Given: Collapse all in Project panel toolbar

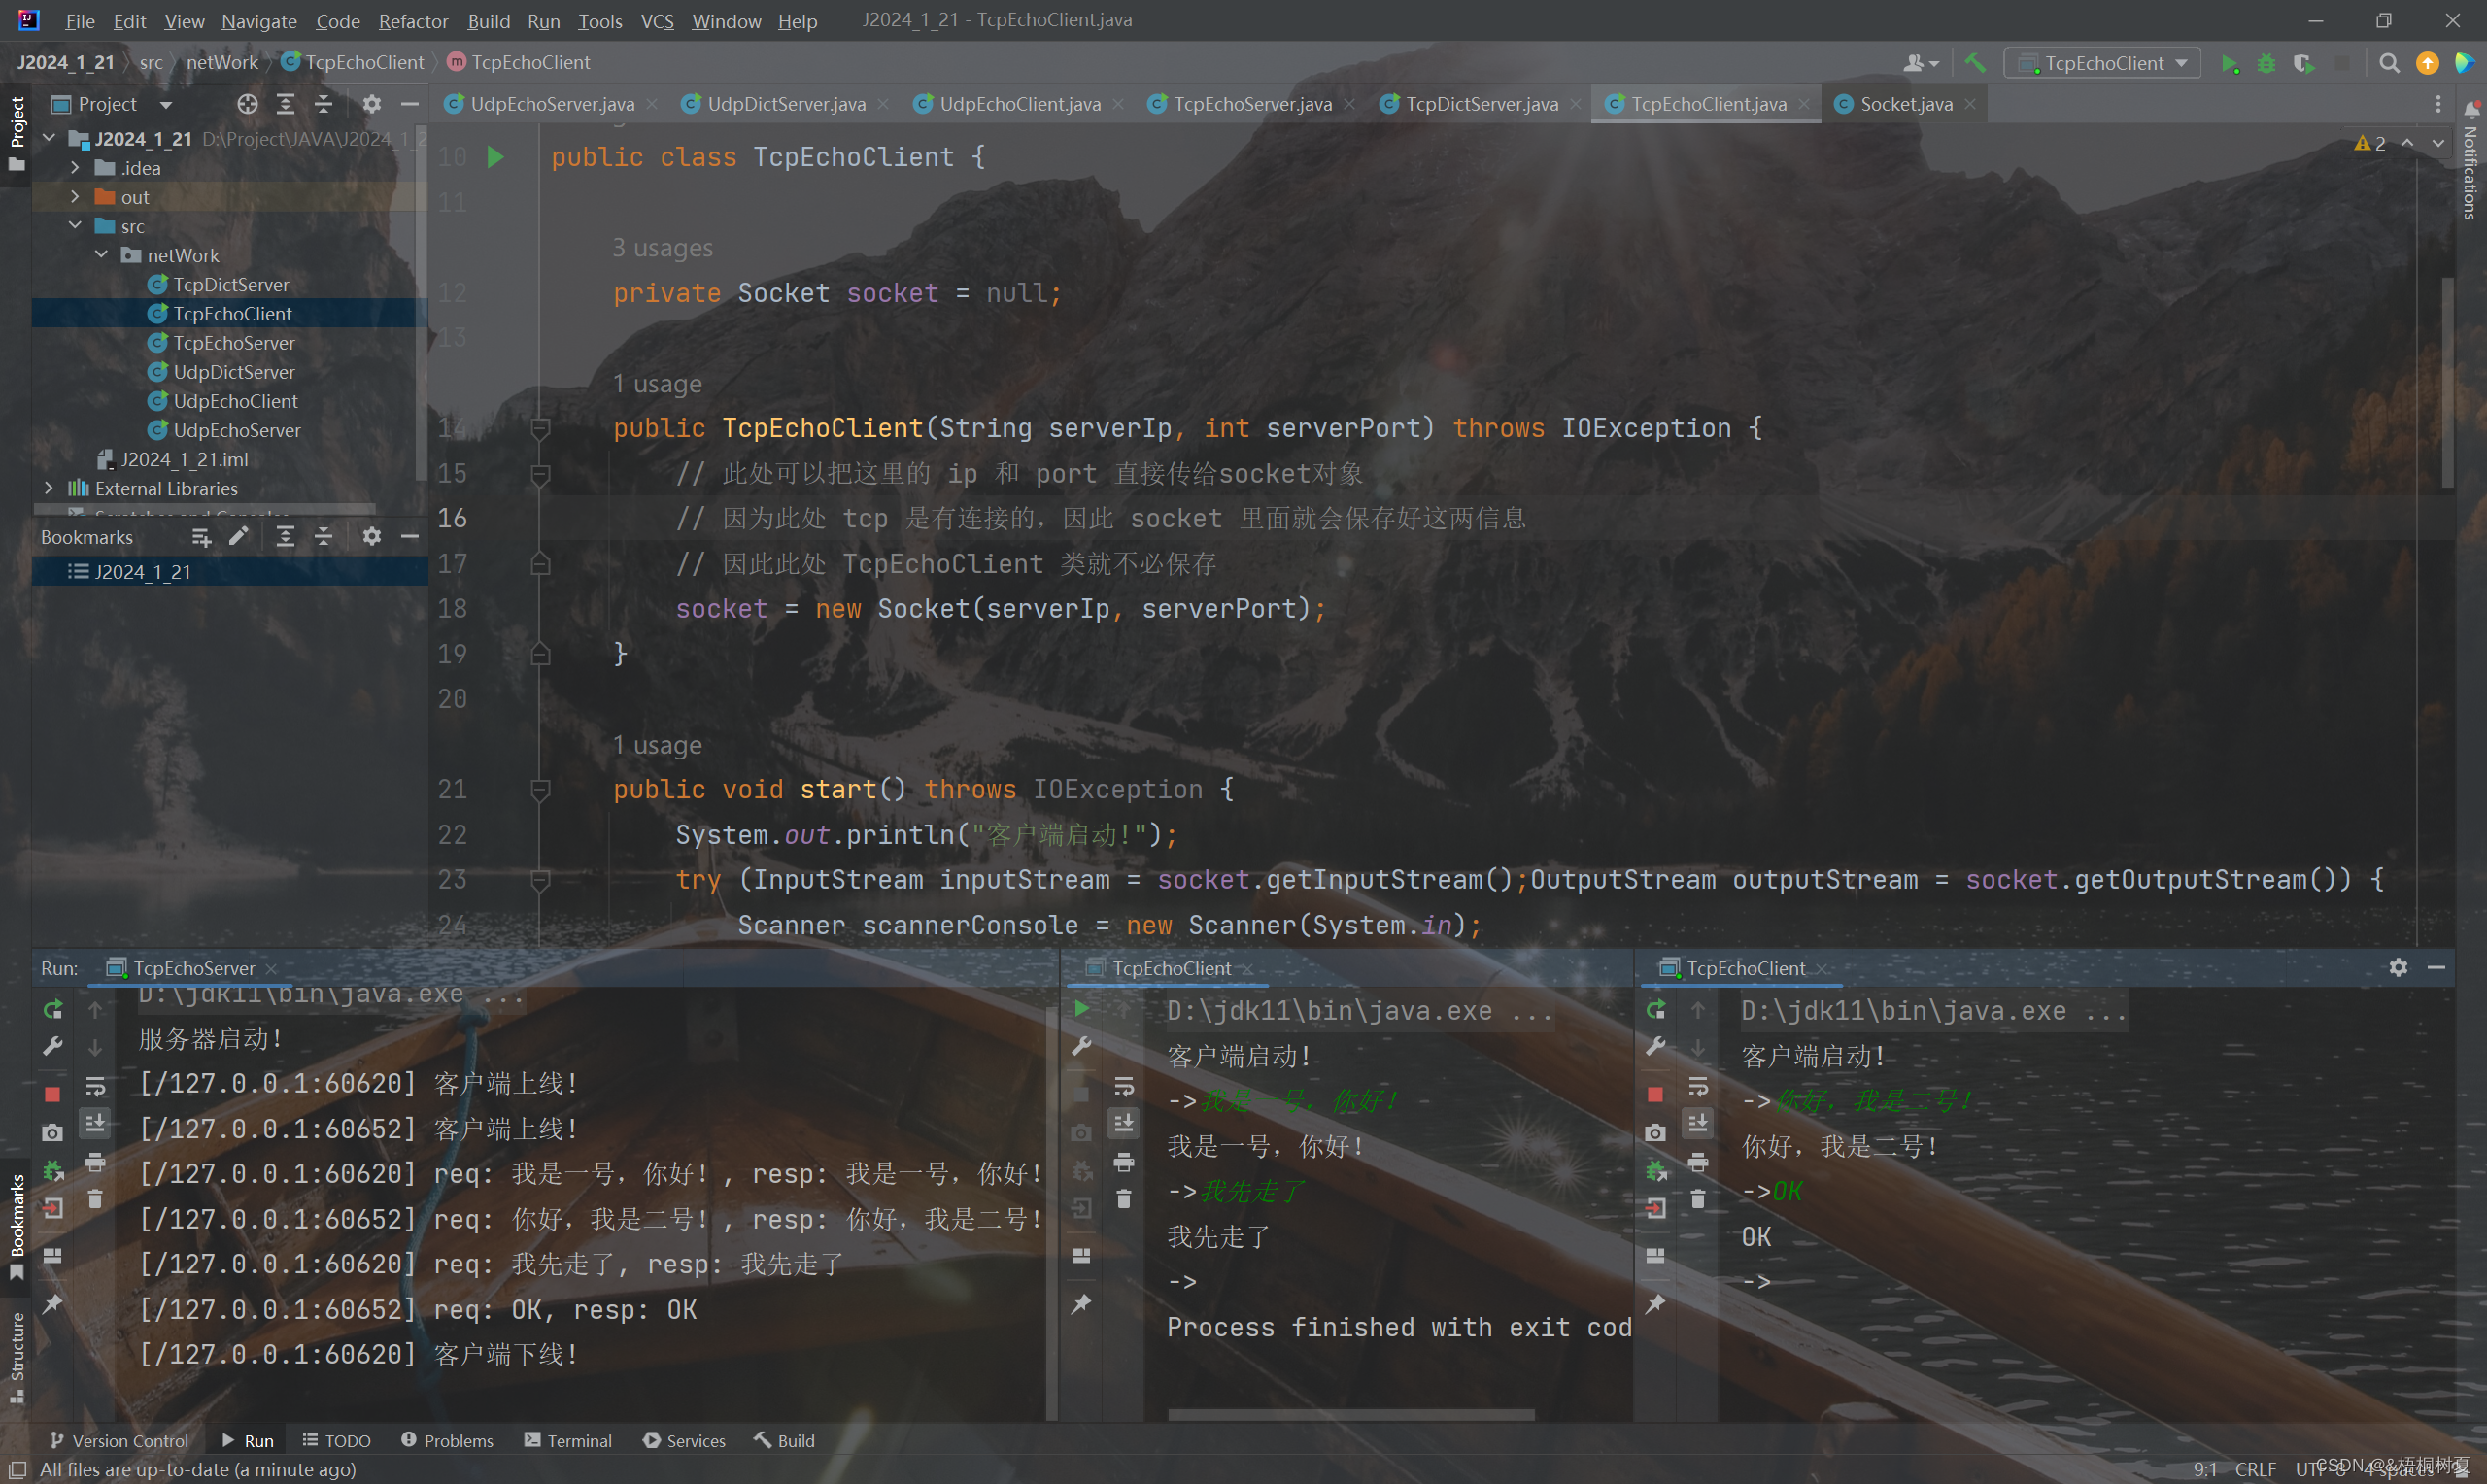Looking at the screenshot, I should tap(323, 104).
